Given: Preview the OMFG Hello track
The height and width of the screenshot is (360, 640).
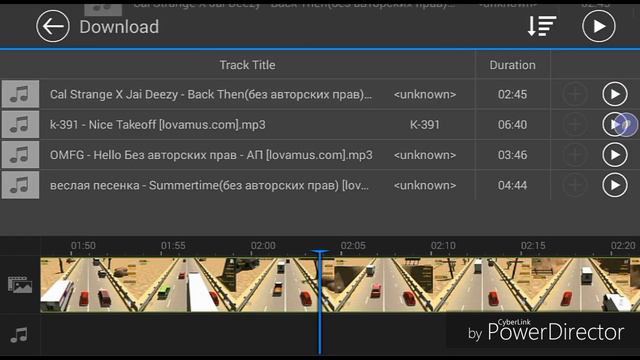Looking at the screenshot, I should pyautogui.click(x=615, y=155).
